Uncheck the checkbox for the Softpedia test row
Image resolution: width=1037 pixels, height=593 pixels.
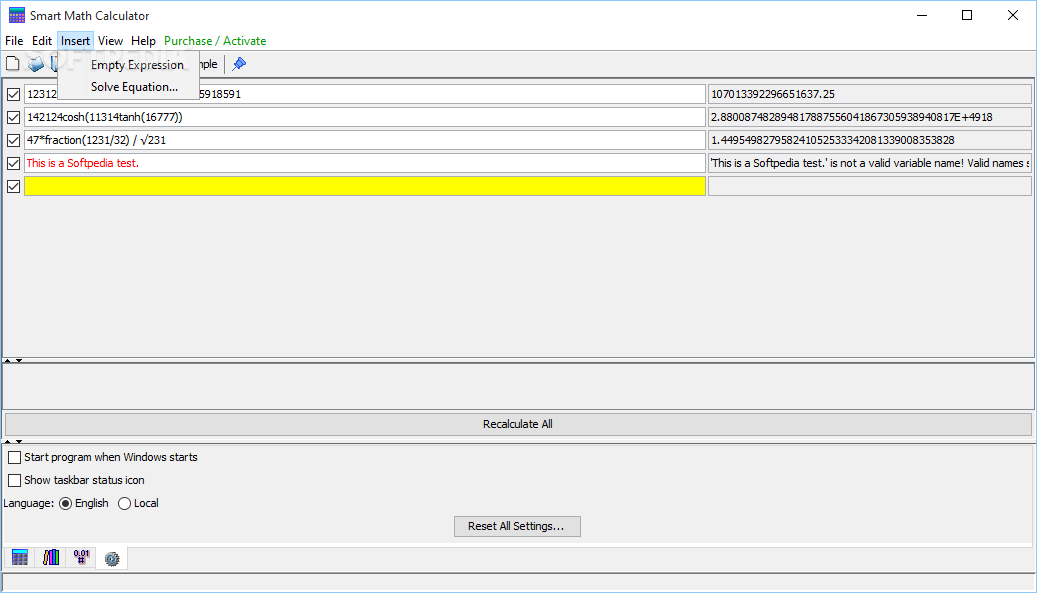click(13, 163)
